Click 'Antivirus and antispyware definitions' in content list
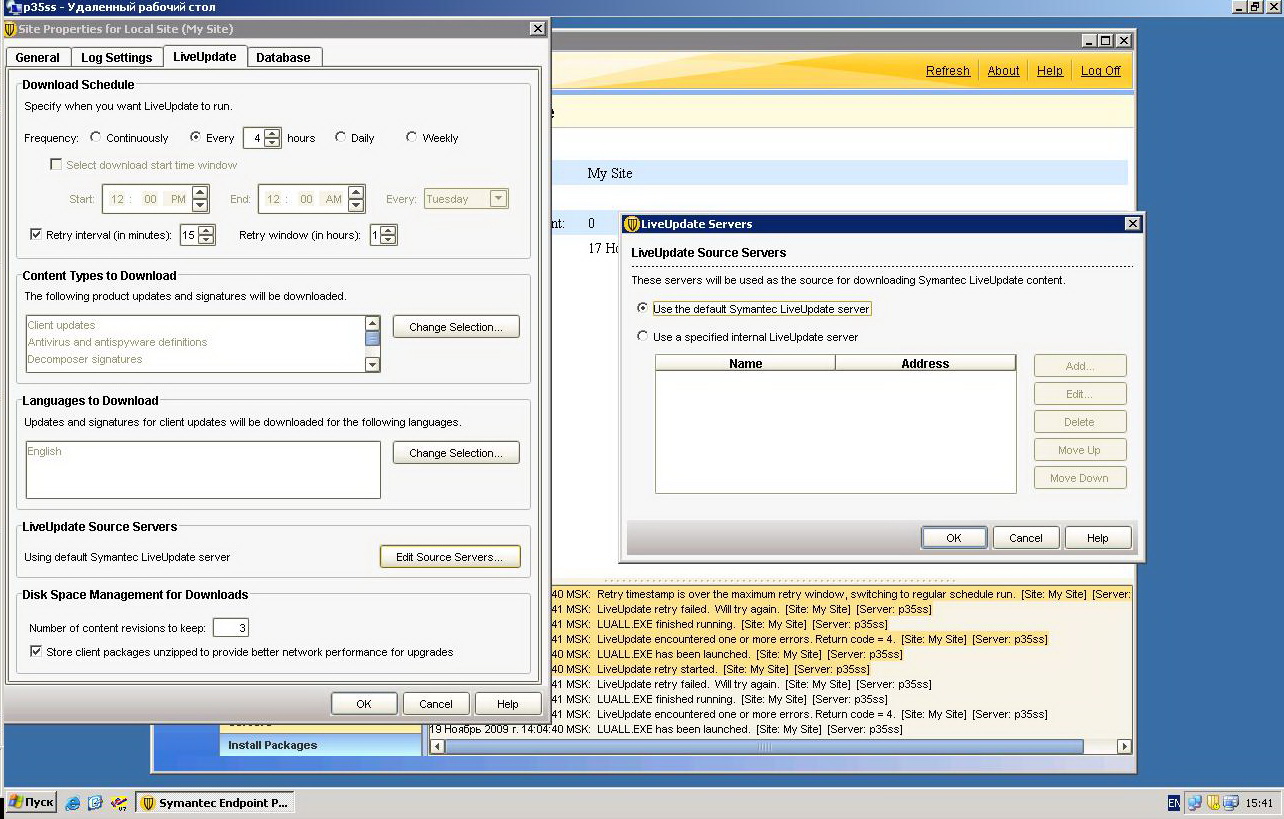 (118, 342)
